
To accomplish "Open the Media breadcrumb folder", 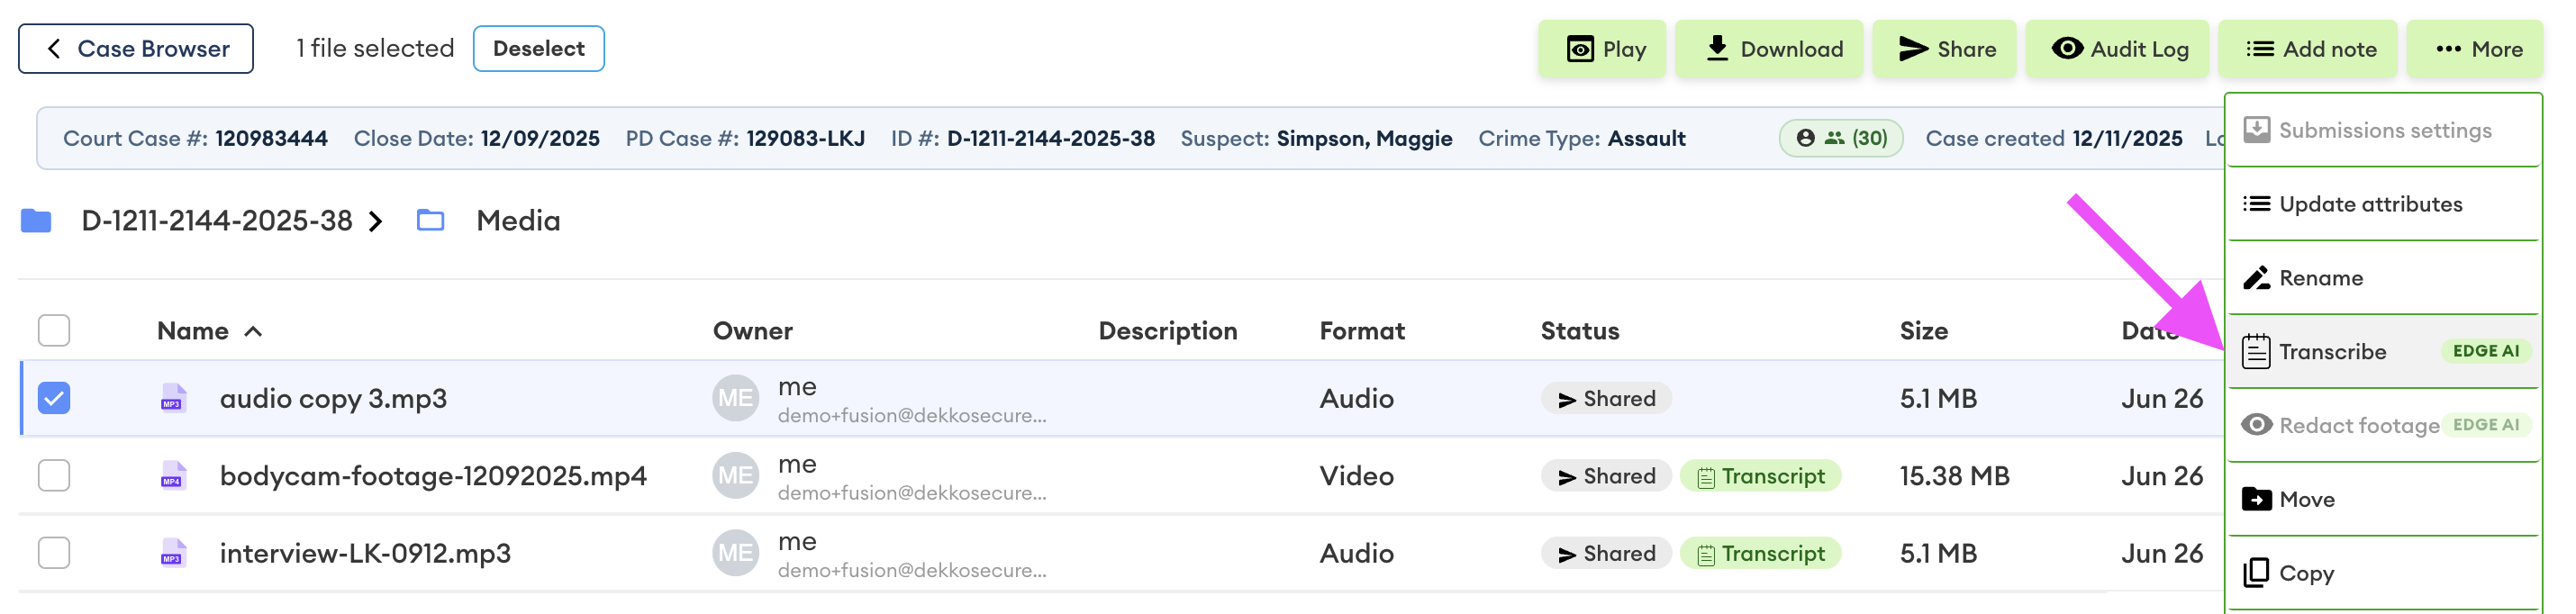I will click(518, 221).
